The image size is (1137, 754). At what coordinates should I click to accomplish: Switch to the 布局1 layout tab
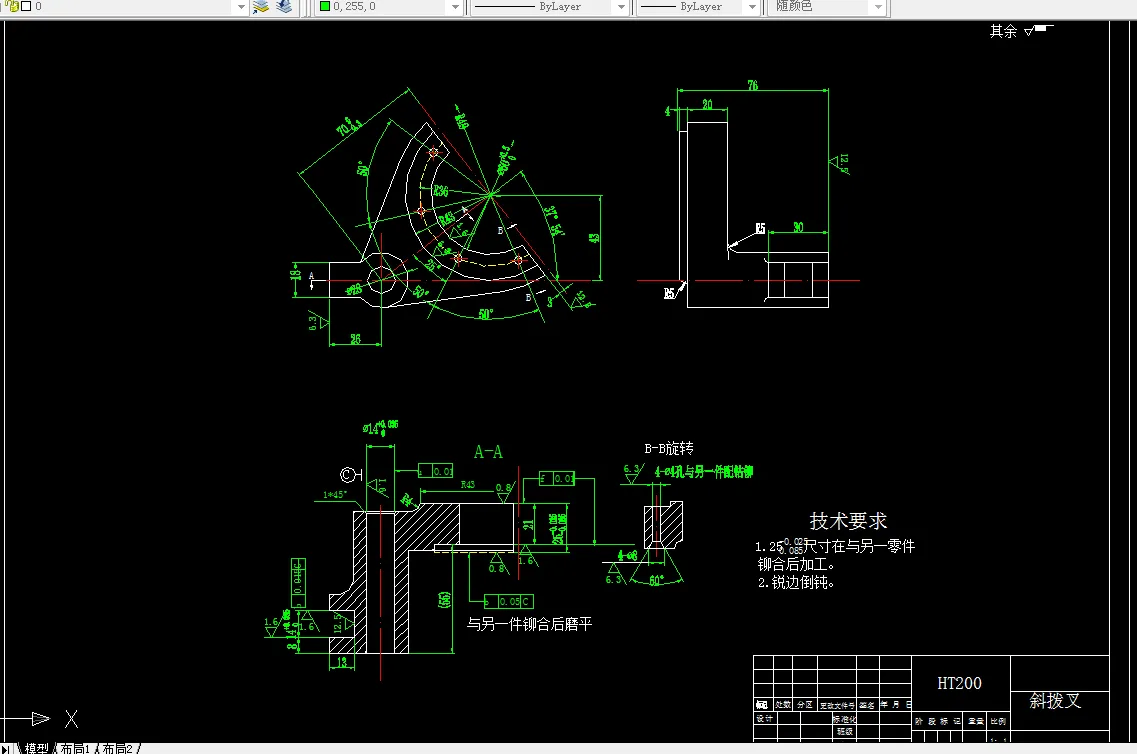(75, 747)
